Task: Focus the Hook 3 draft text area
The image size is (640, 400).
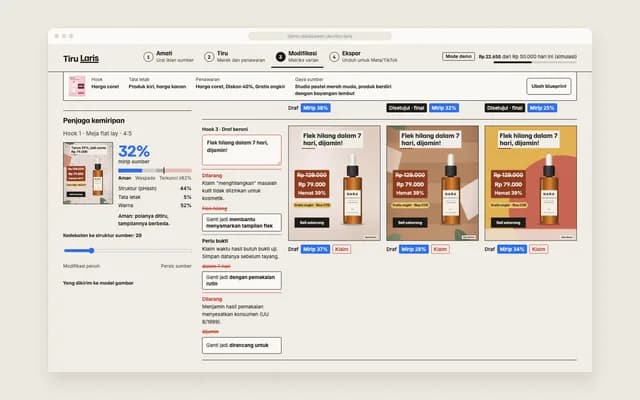Action: [x=242, y=150]
